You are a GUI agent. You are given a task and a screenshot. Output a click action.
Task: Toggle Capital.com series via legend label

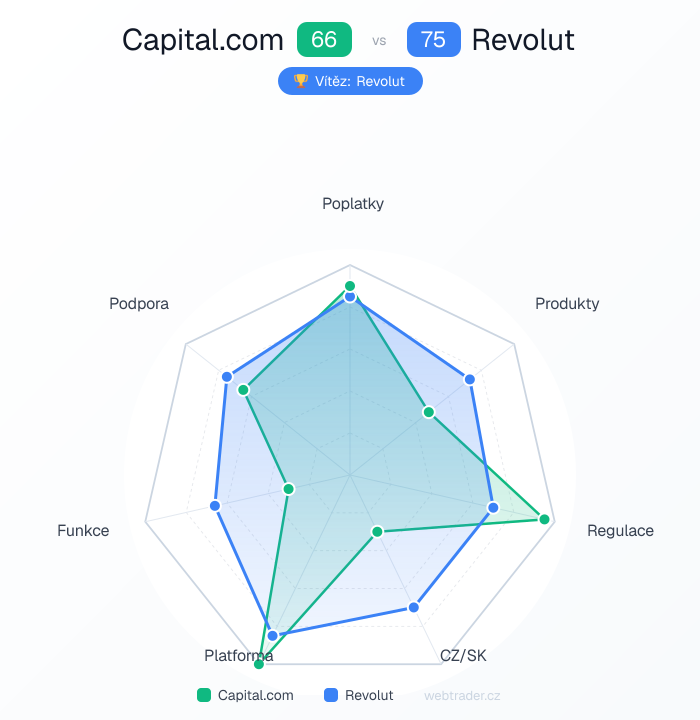point(256,695)
